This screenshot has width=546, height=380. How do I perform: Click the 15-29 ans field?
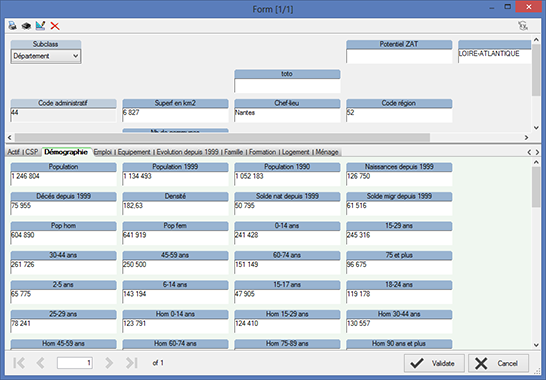click(x=399, y=238)
